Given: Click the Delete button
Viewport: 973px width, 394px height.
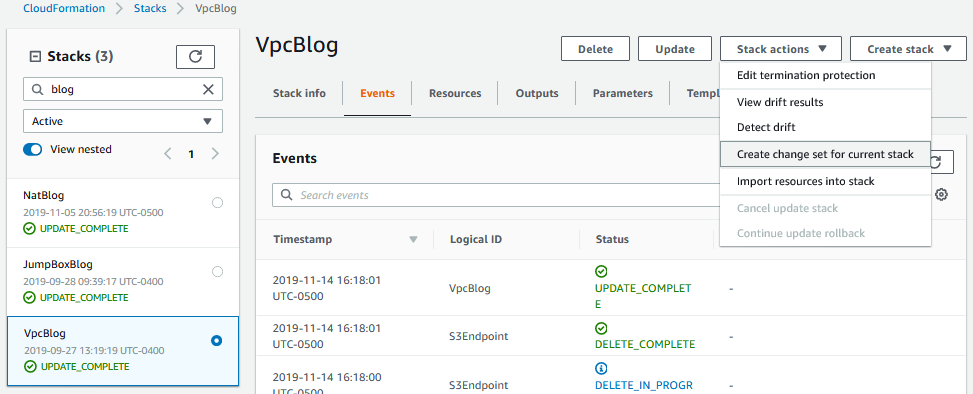Looking at the screenshot, I should click(x=595, y=49).
